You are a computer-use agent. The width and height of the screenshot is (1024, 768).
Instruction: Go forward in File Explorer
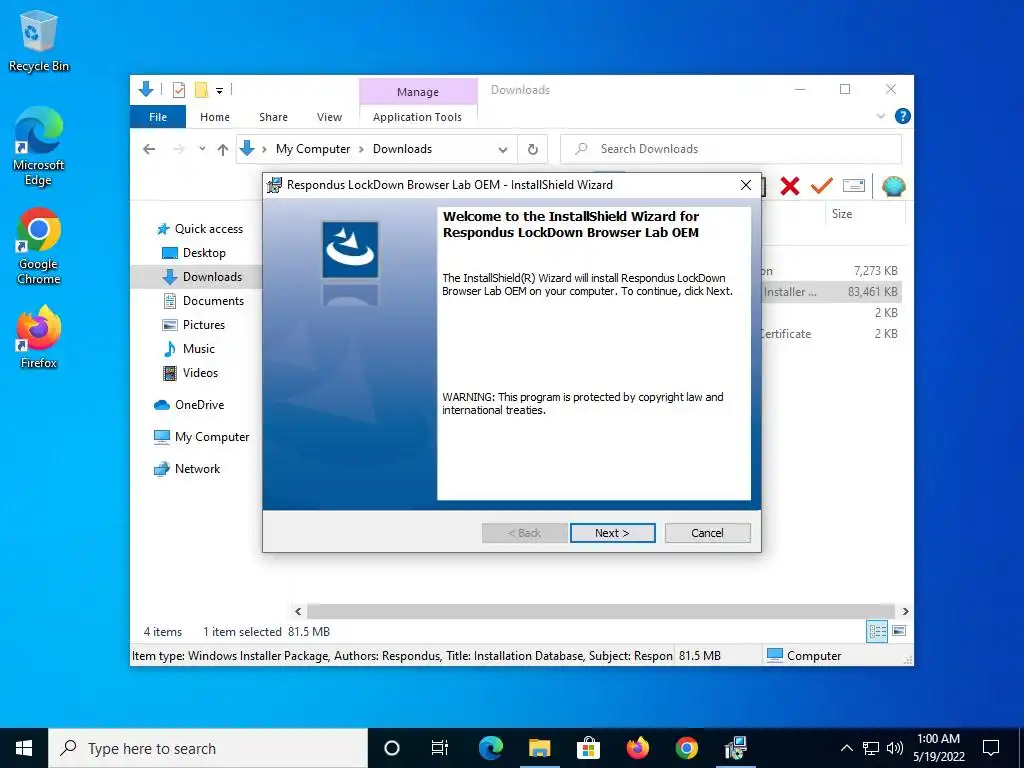point(178,149)
